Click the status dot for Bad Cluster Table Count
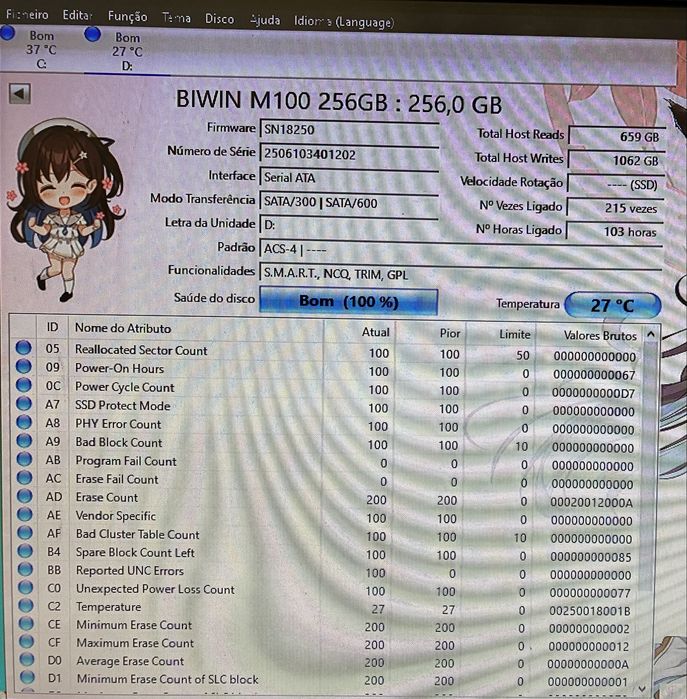Screen dimensions: 687x699 25,532
